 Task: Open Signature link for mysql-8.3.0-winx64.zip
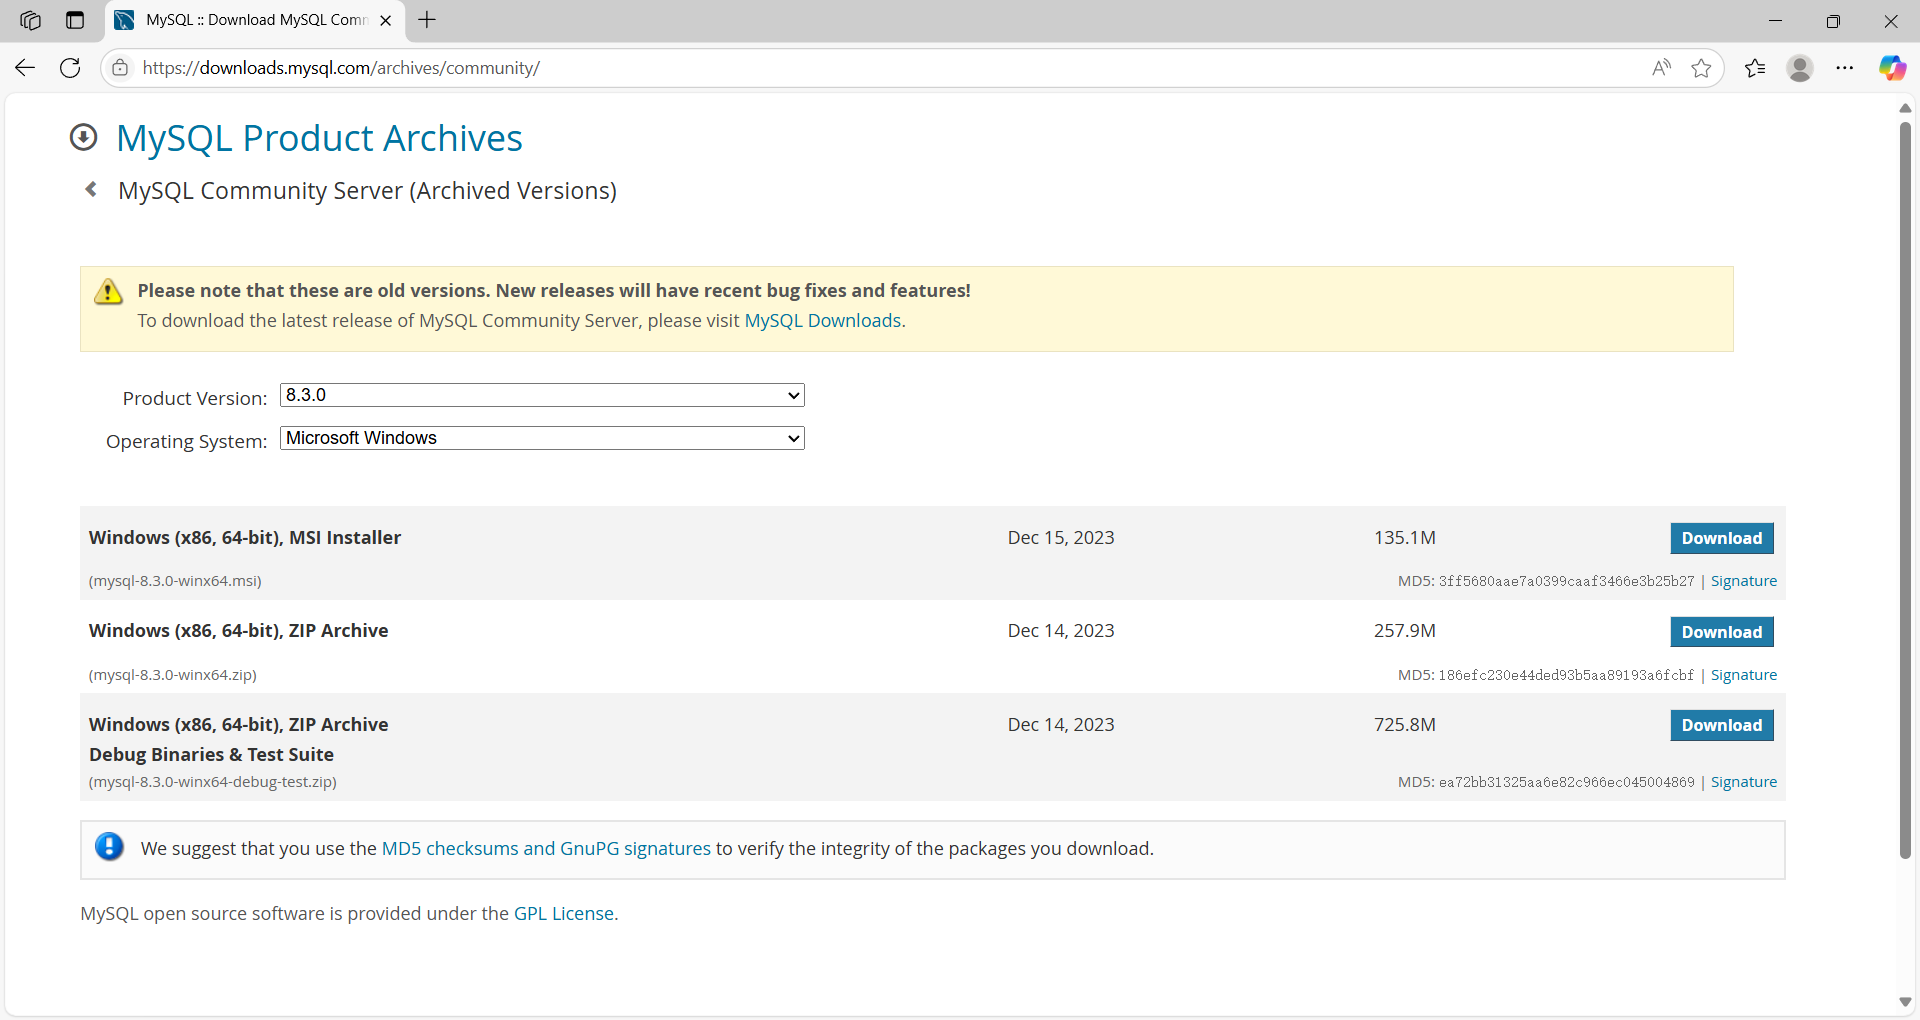[1744, 675]
